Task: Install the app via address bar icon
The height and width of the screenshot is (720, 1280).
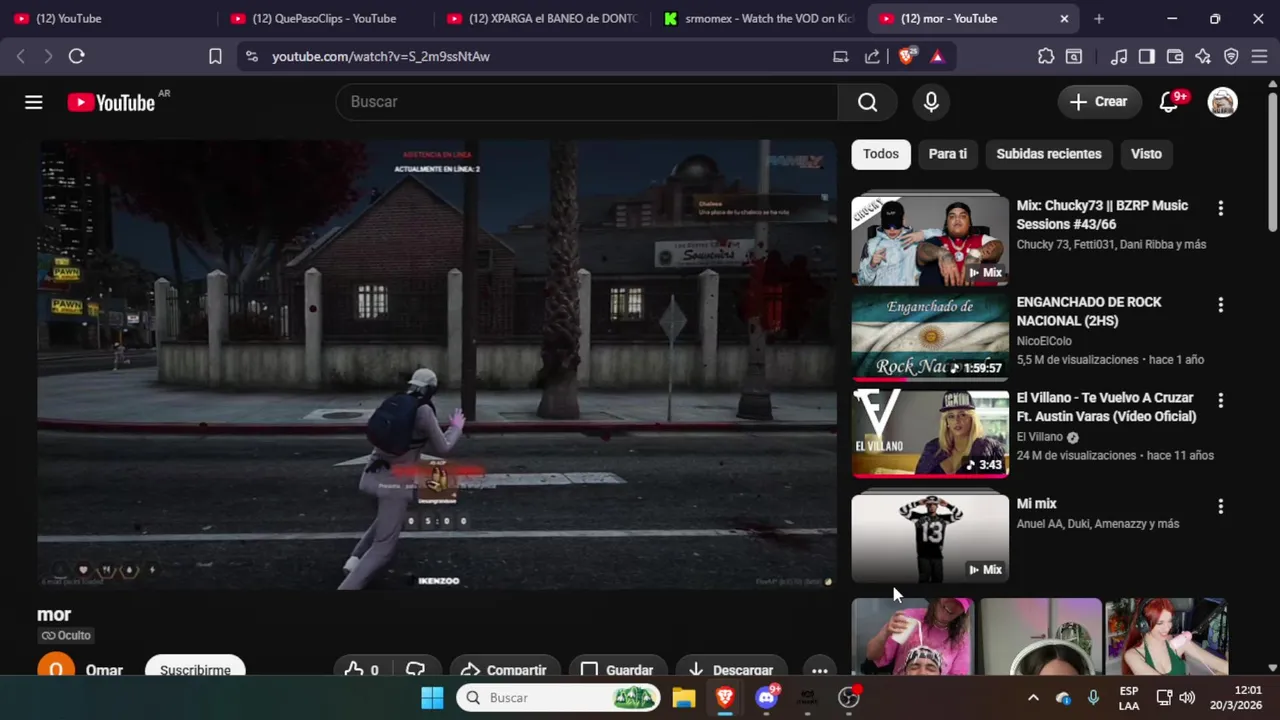Action: 841,57
